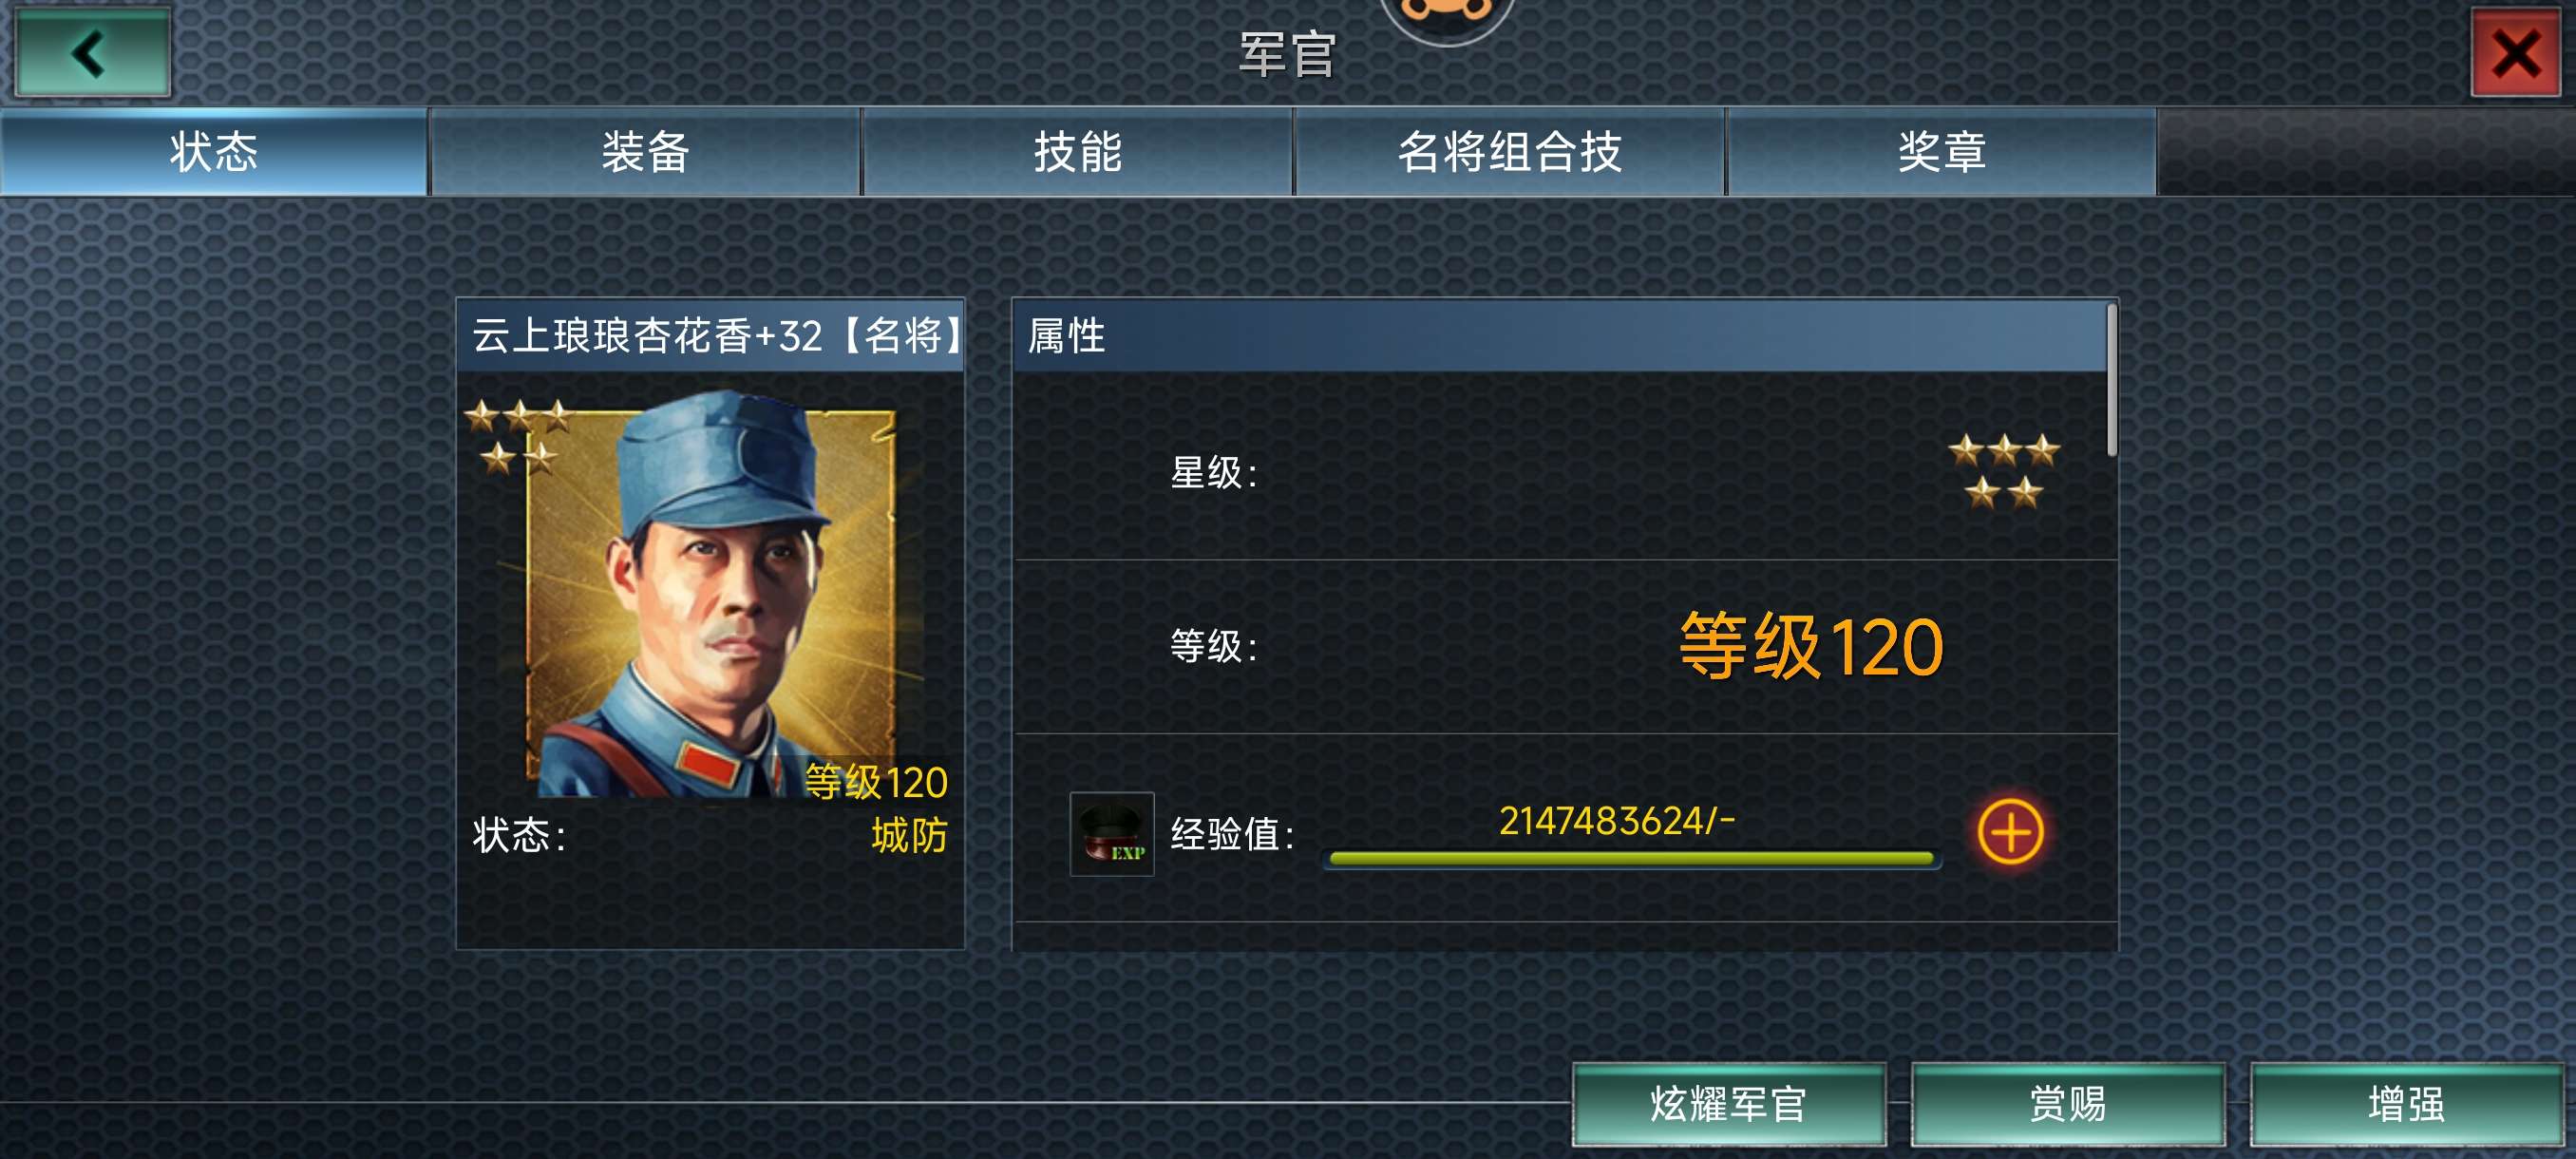Select the 名将组合技 tab
The image size is (2576, 1159).
pyautogui.click(x=1509, y=152)
